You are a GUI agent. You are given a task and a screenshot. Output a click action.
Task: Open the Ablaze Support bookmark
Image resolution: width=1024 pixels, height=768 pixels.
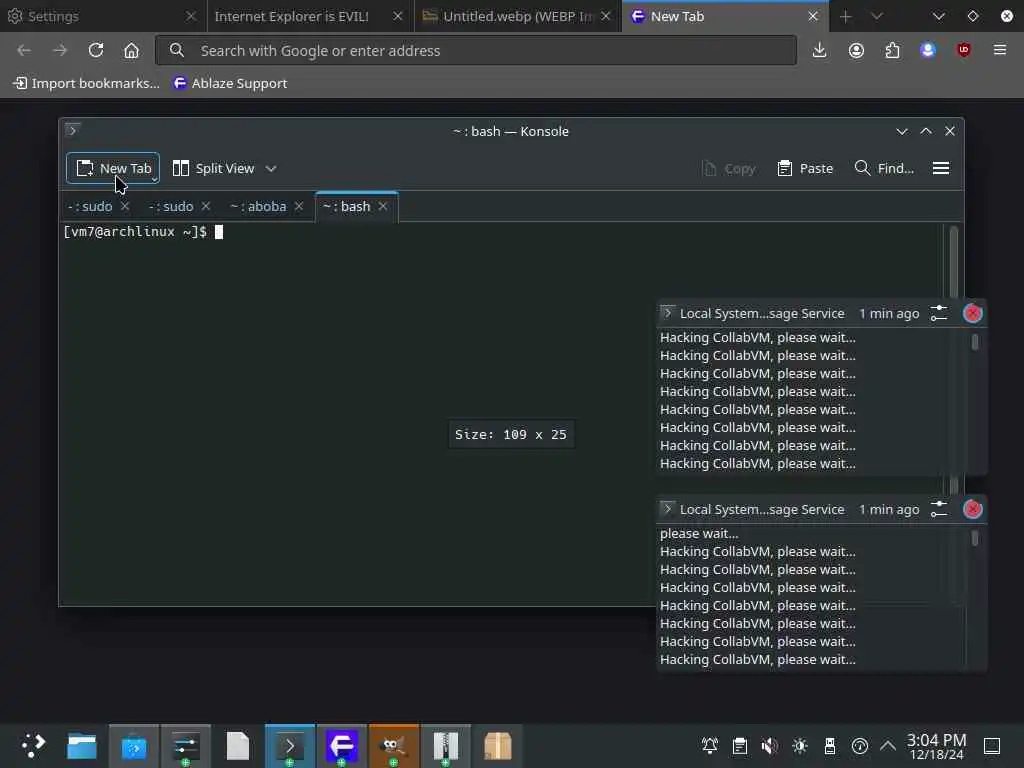(231, 83)
